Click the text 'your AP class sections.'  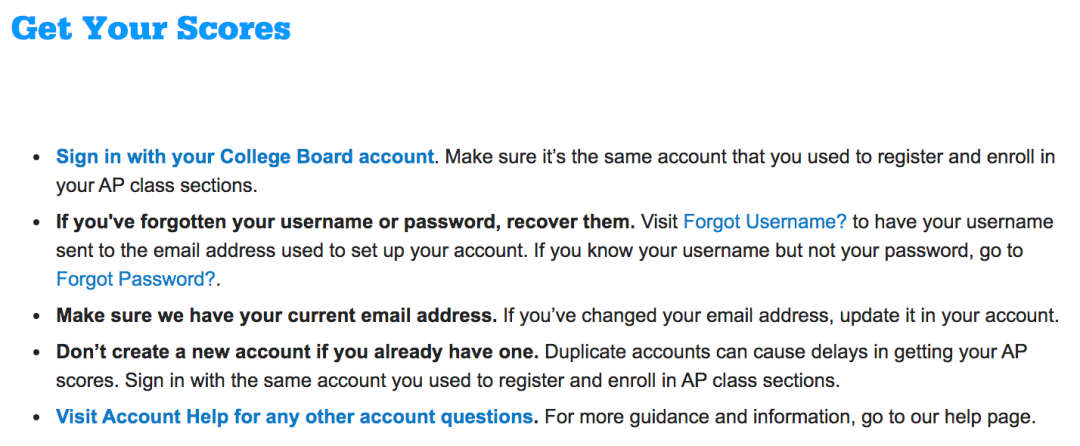coord(156,185)
